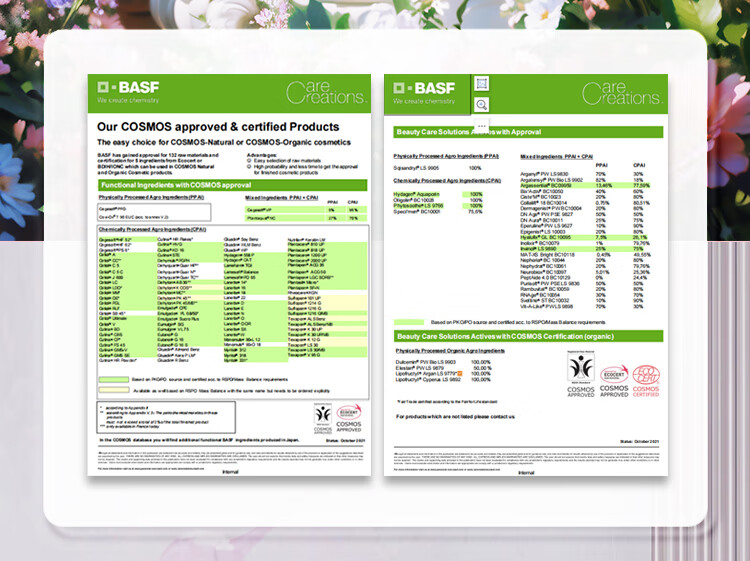Click 'For products which are not listed please contact us'
Screen dimensions: 750x561
click(455, 415)
